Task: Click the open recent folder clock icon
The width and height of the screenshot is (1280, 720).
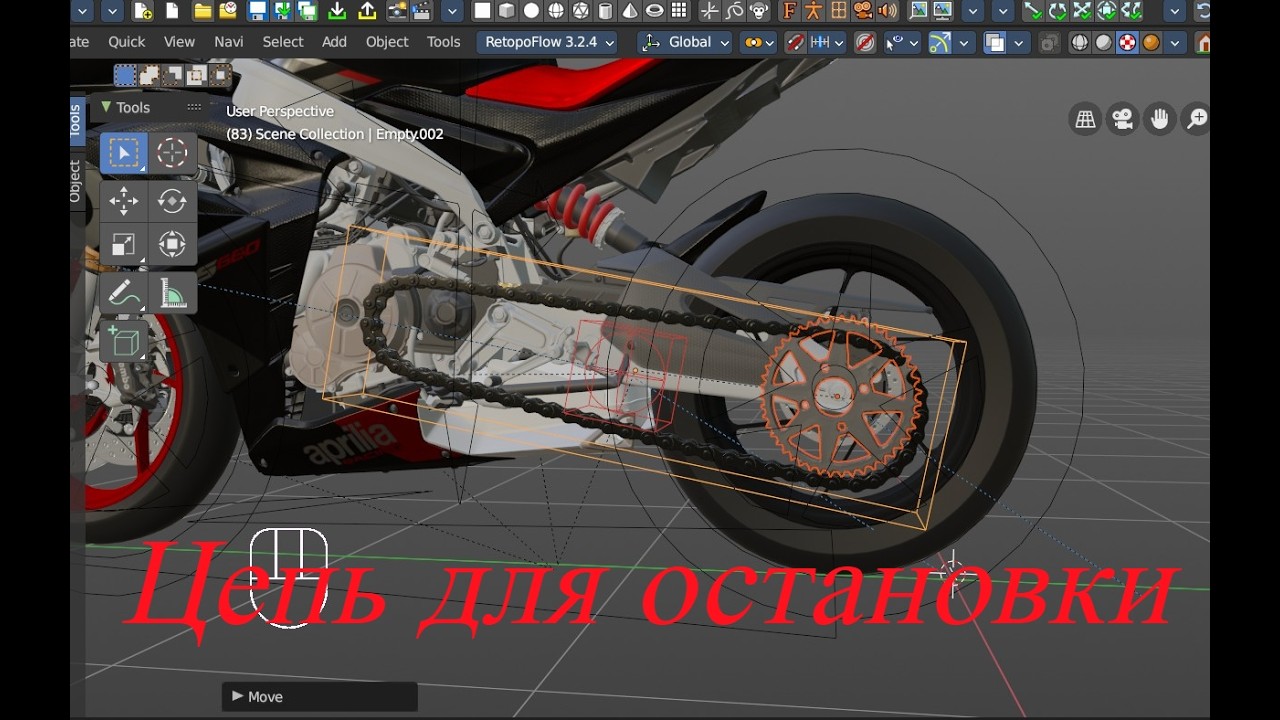Action: tap(228, 11)
